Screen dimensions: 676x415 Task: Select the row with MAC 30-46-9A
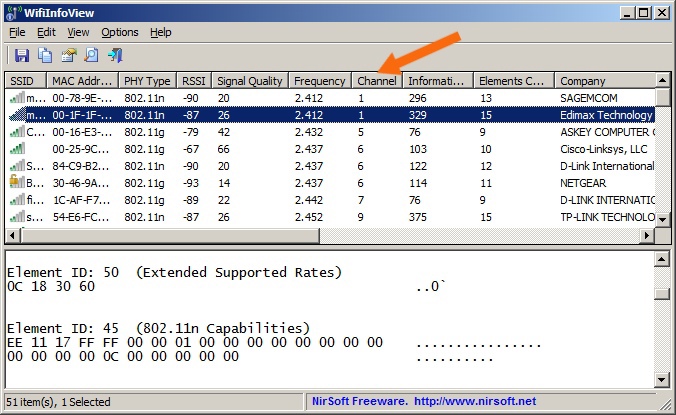330,183
